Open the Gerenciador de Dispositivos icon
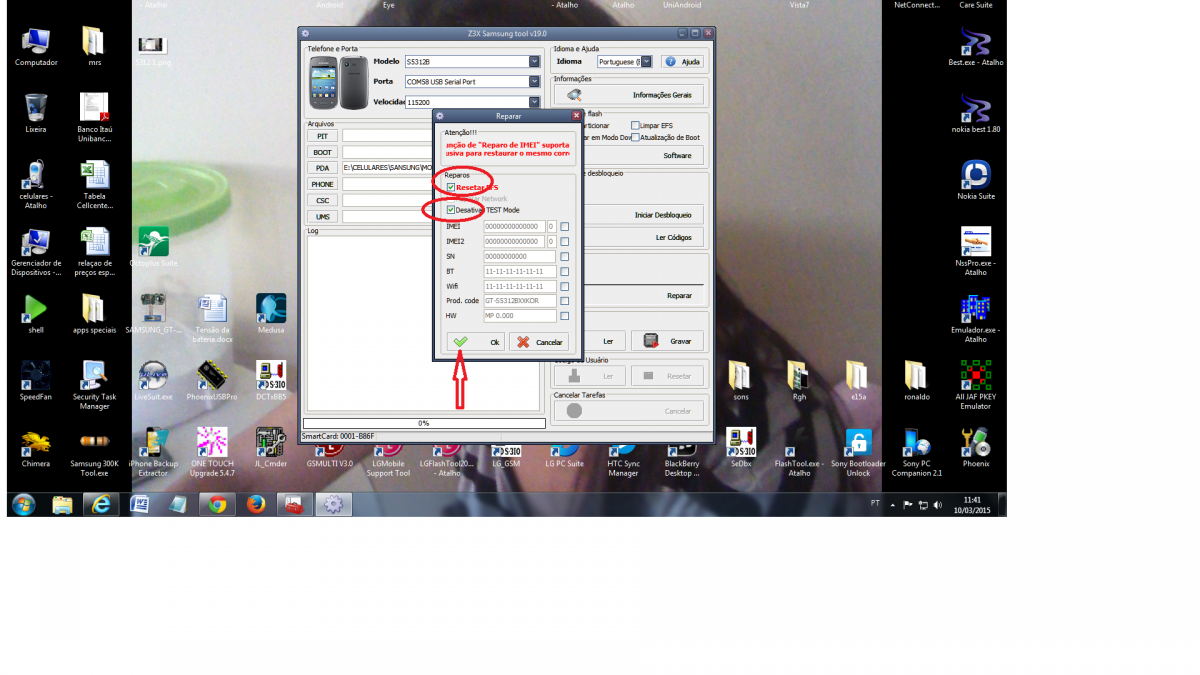 tap(36, 252)
